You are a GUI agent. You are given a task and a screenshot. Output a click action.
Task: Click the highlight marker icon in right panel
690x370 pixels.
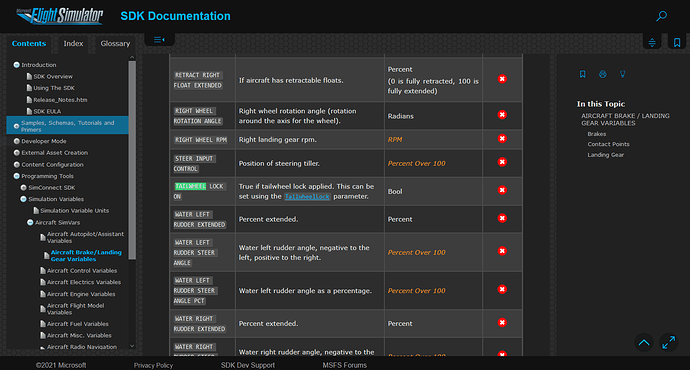click(622, 74)
